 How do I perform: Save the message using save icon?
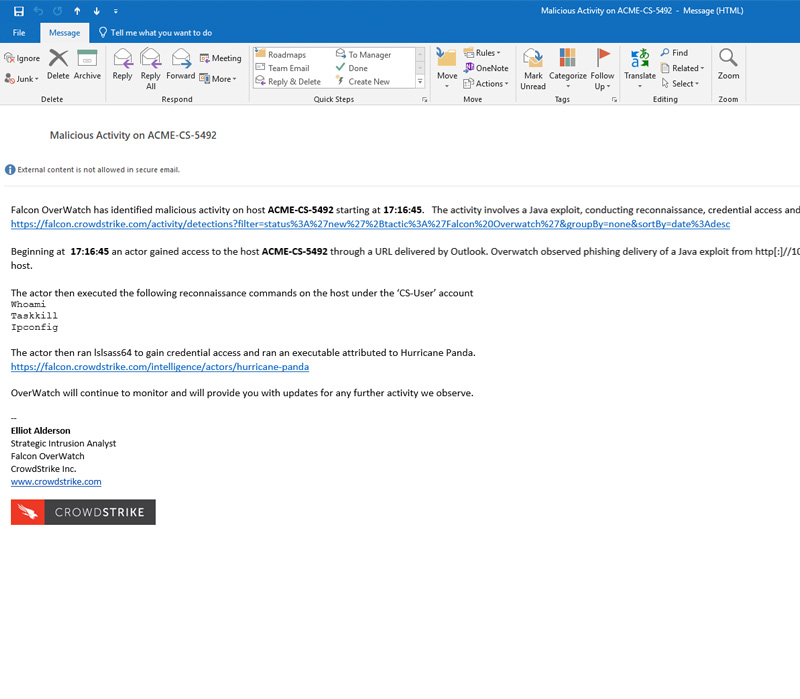[x=19, y=11]
